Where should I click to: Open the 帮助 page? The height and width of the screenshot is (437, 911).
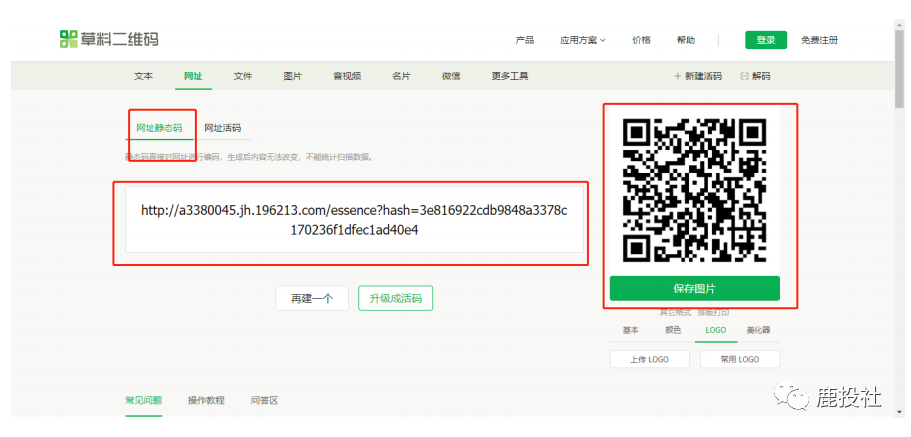pyautogui.click(x=686, y=40)
